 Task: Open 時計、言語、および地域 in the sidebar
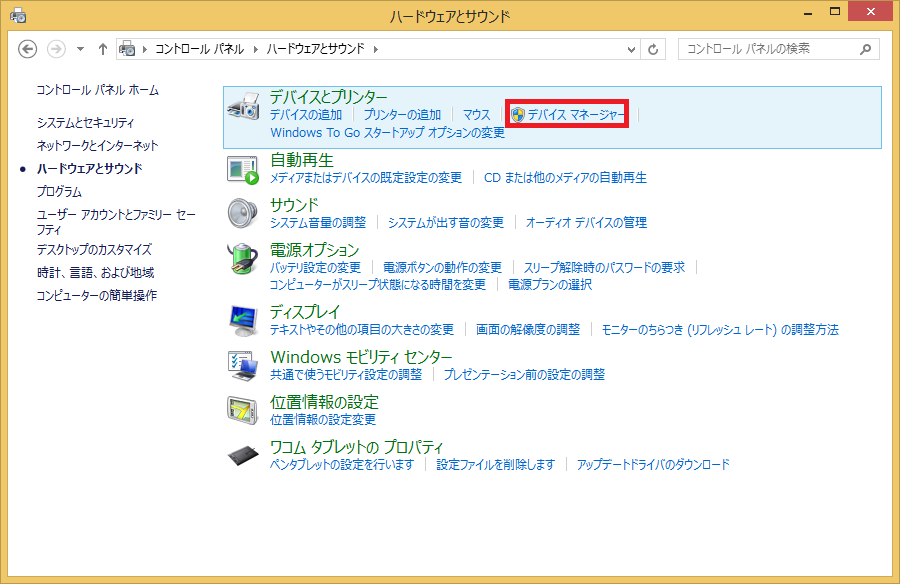click(x=96, y=273)
